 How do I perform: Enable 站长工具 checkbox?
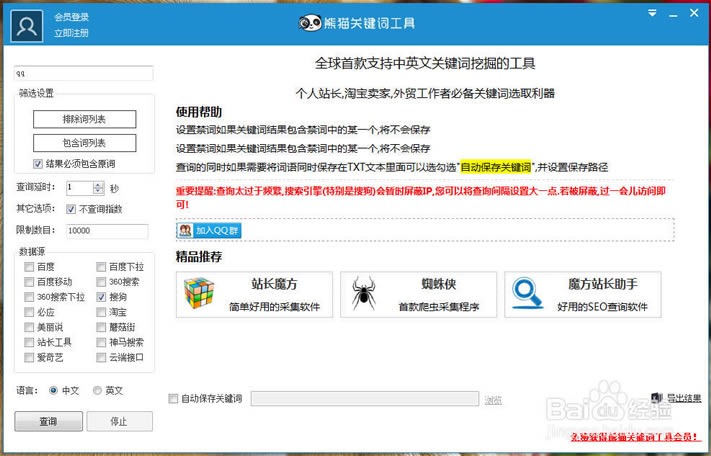tap(29, 342)
